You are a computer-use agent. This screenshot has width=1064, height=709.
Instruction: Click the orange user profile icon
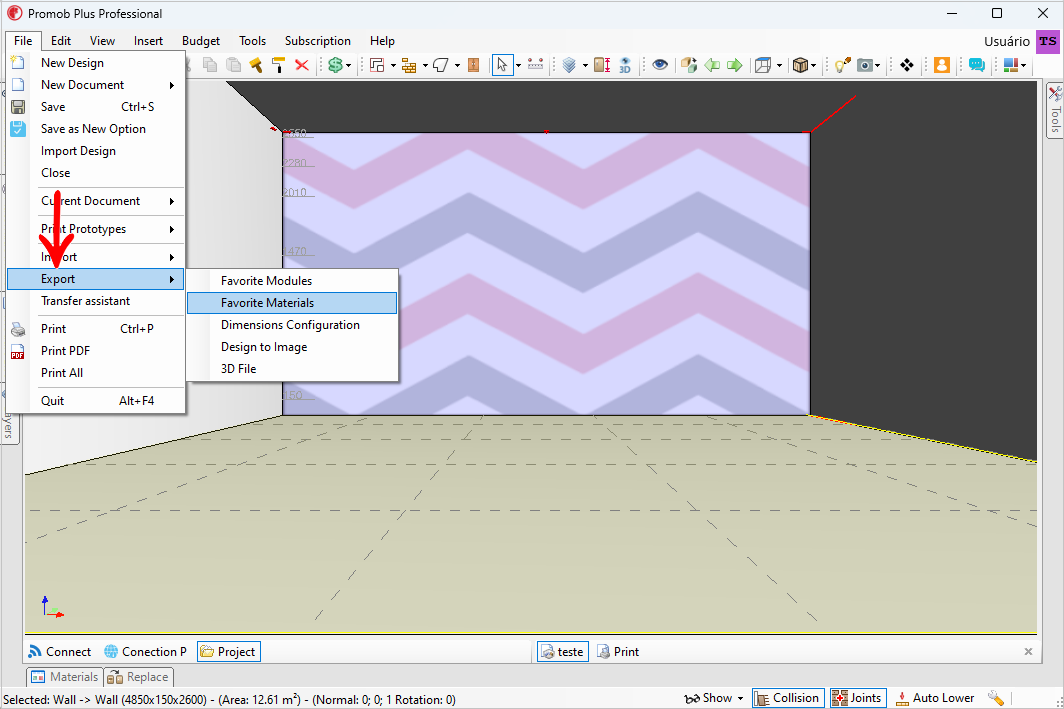[942, 65]
